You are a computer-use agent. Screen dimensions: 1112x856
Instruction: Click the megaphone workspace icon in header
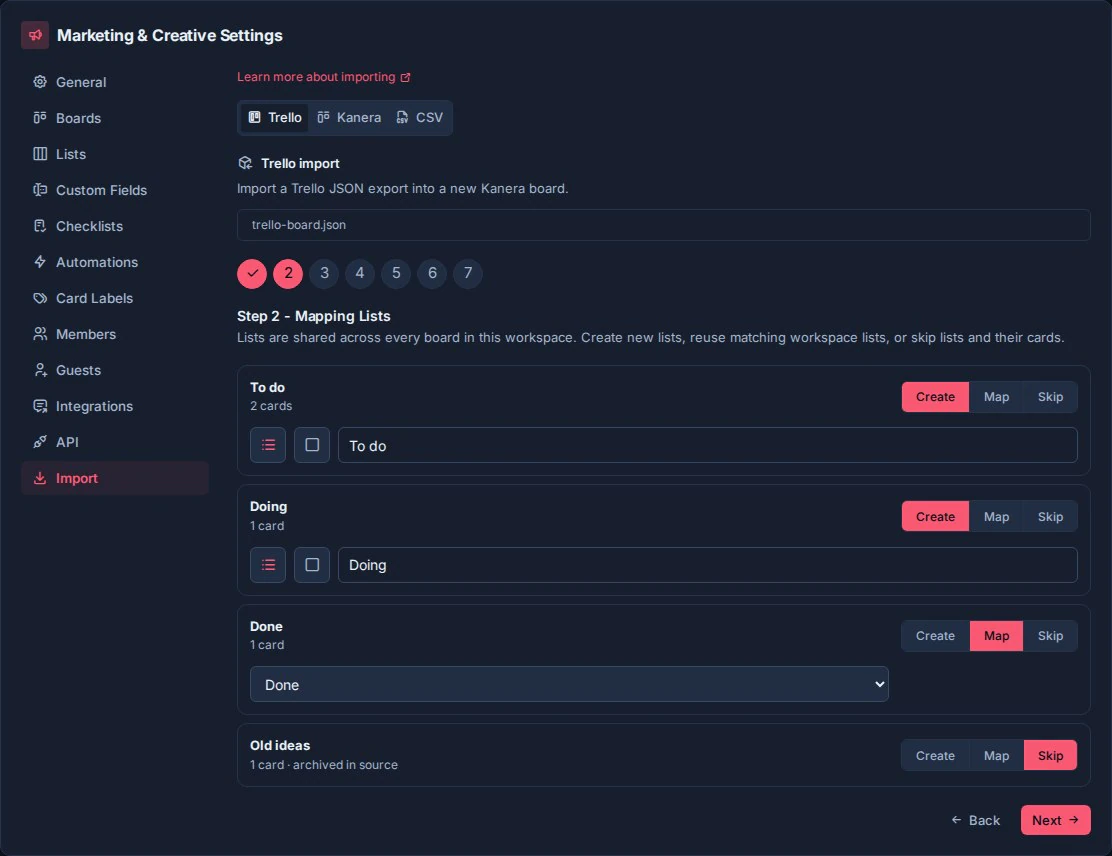(x=35, y=35)
